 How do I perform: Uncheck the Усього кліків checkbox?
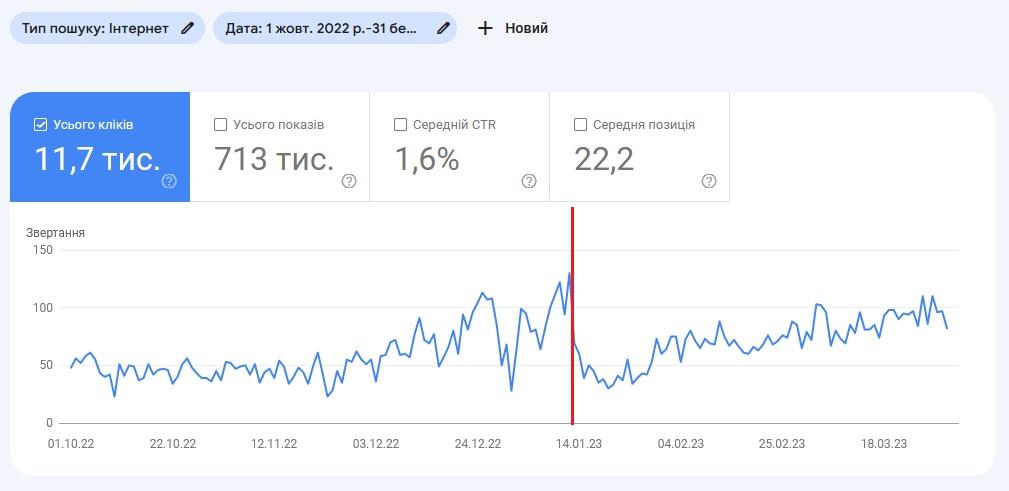pyautogui.click(x=40, y=125)
